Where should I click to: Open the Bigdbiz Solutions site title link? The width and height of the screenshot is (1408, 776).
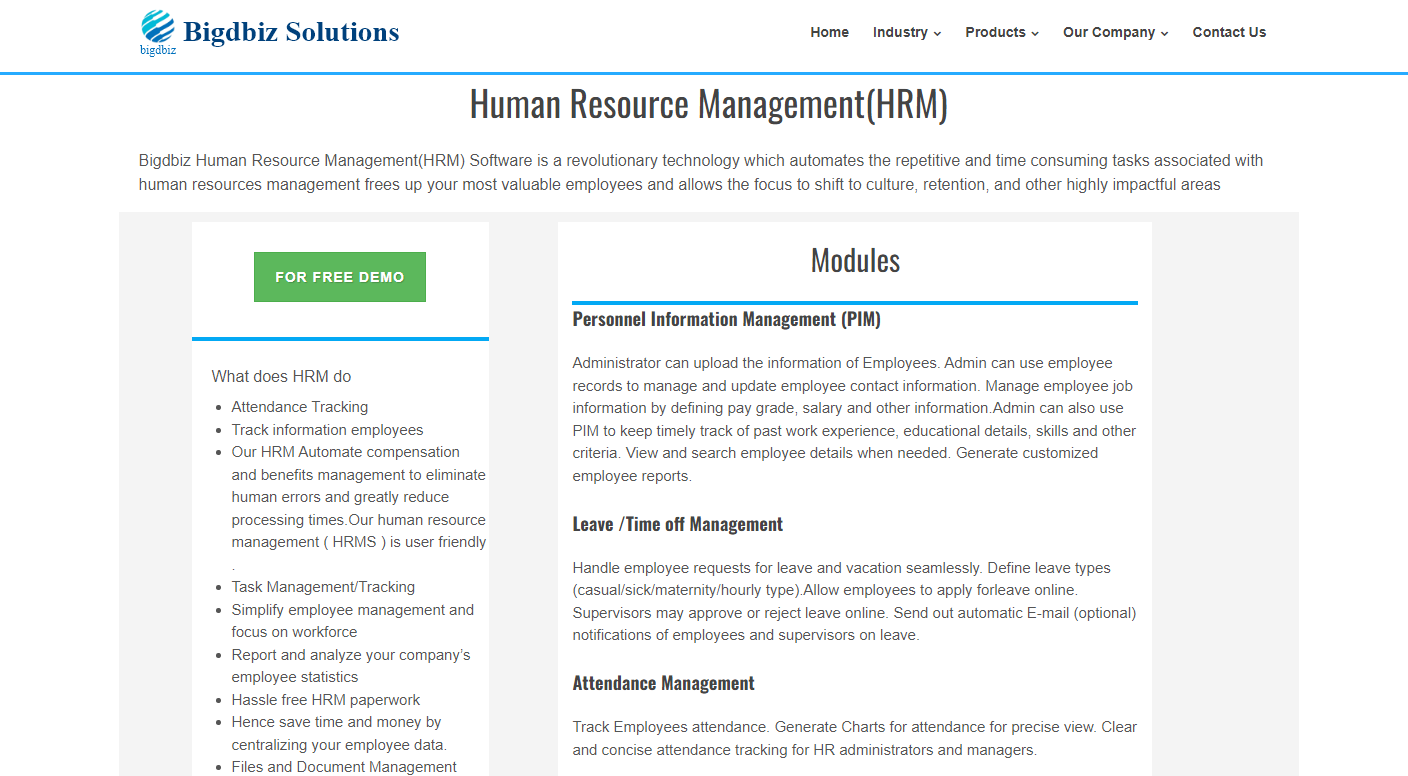pos(291,32)
